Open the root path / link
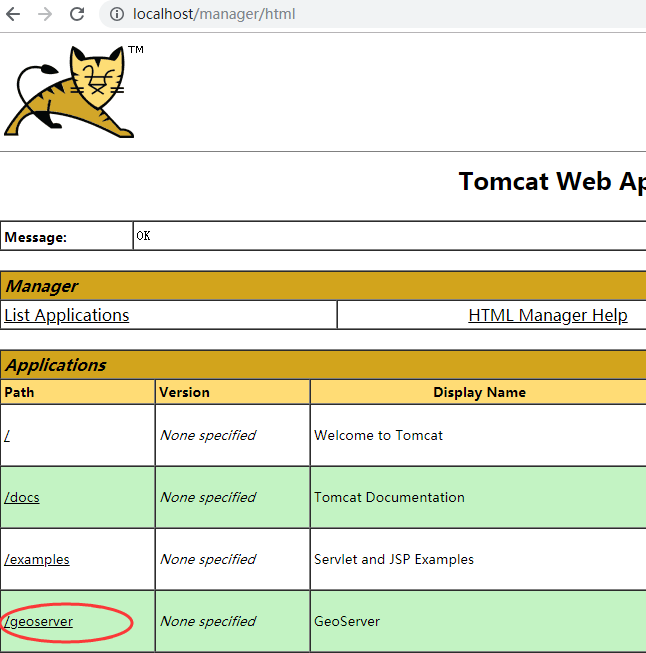The width and height of the screenshot is (646, 653). [x=7, y=436]
